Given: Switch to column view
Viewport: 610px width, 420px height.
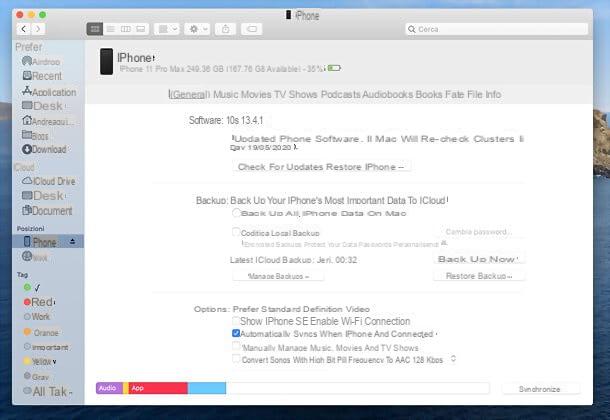Looking at the screenshot, I should (x=126, y=29).
